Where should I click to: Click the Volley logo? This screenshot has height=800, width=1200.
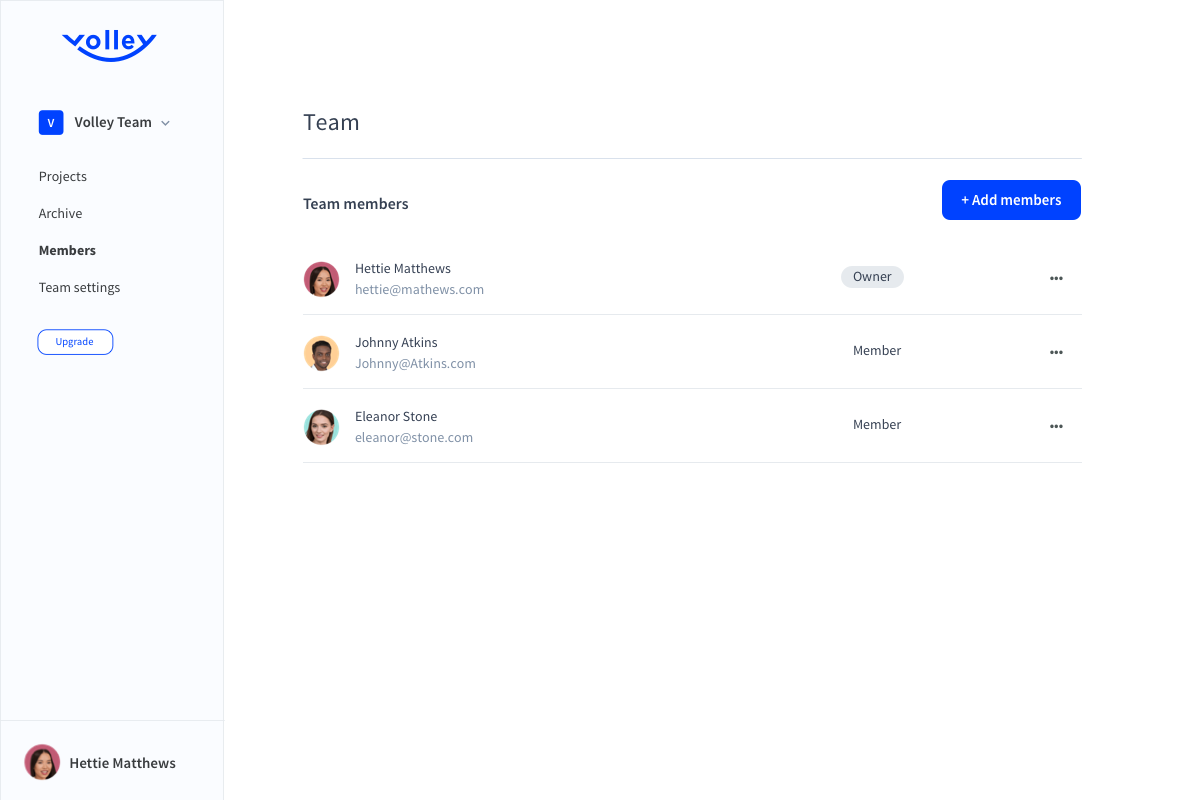(109, 45)
